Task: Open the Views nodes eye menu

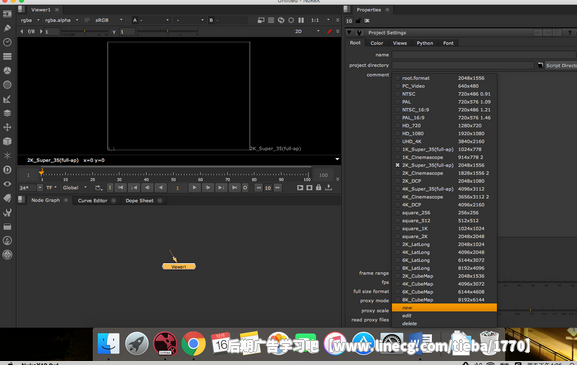Action: [7, 184]
